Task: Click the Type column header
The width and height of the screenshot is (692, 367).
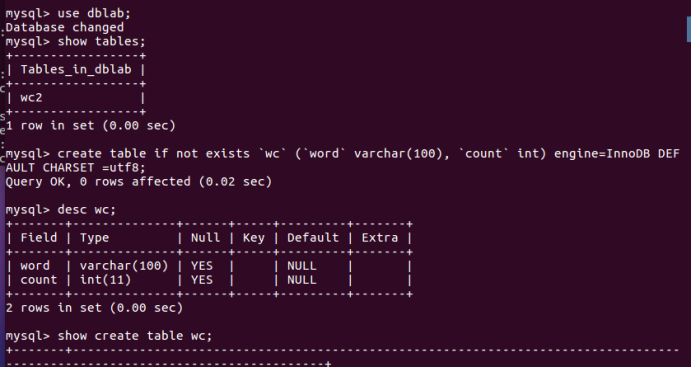Action: click(94, 238)
